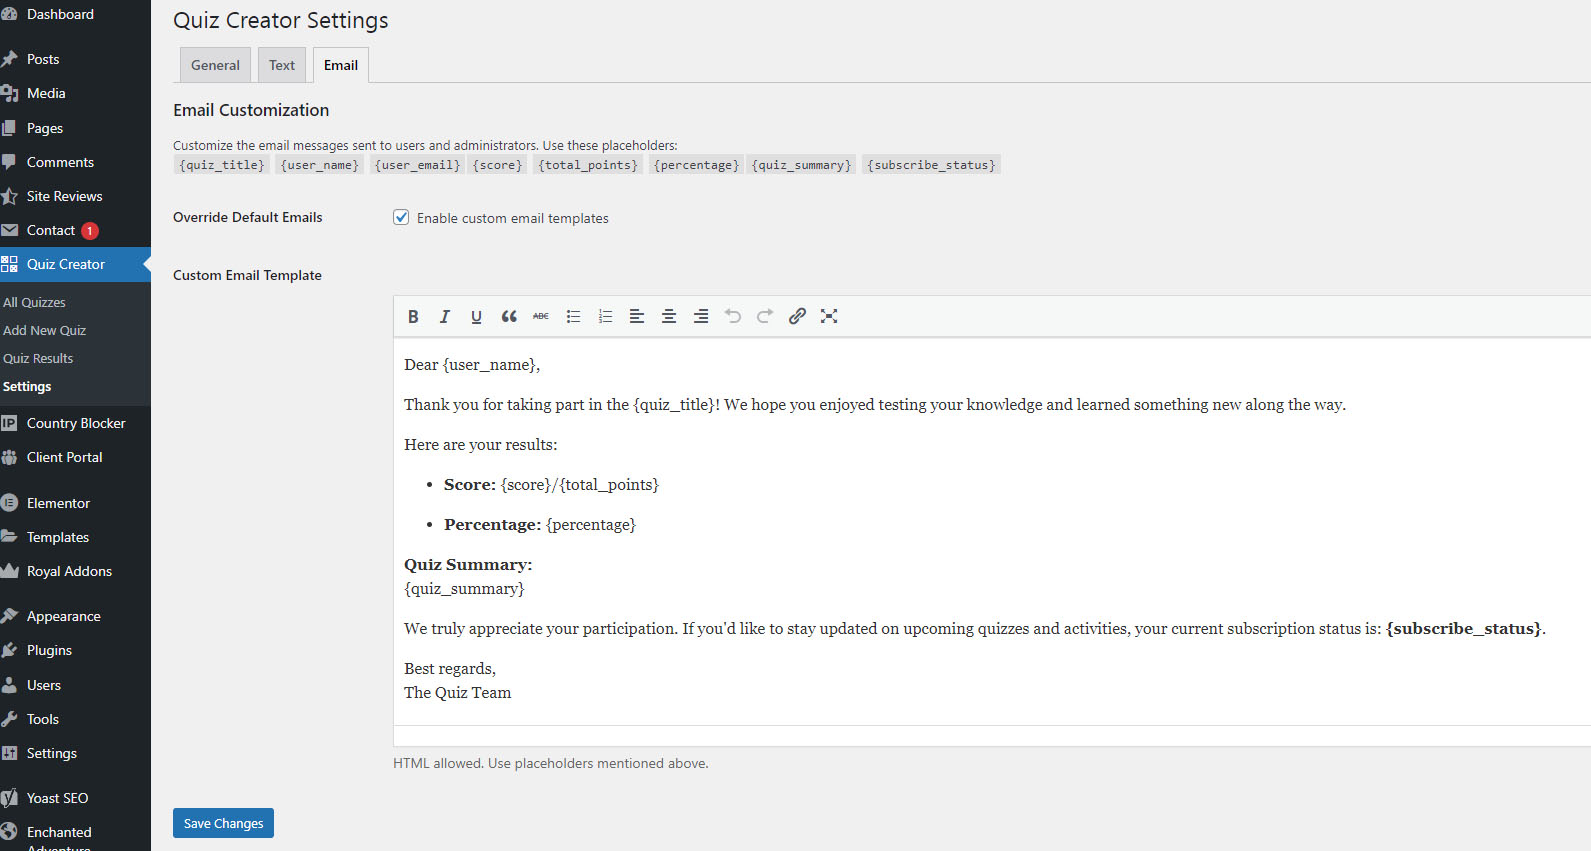This screenshot has width=1591, height=851.
Task: Click the Contact notification badge
Action: coord(90,230)
